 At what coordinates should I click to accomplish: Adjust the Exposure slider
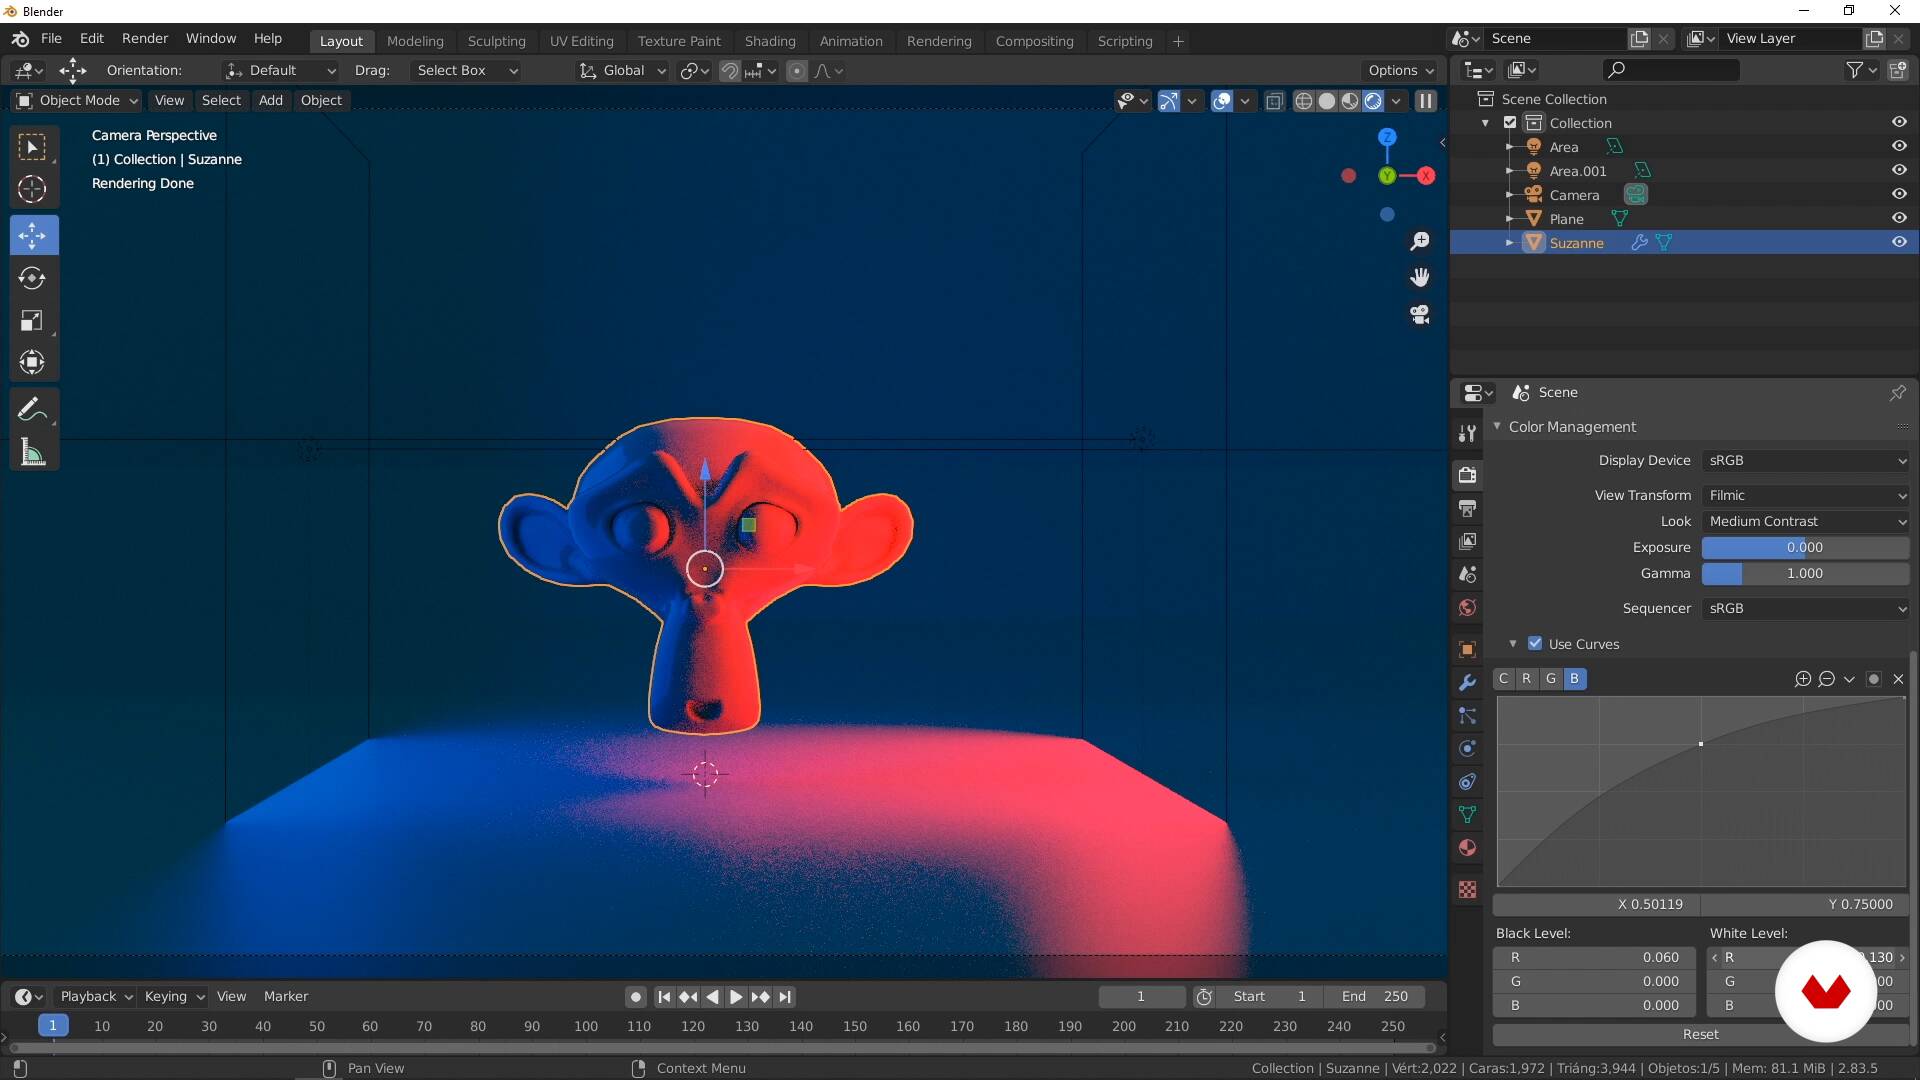coord(1805,547)
